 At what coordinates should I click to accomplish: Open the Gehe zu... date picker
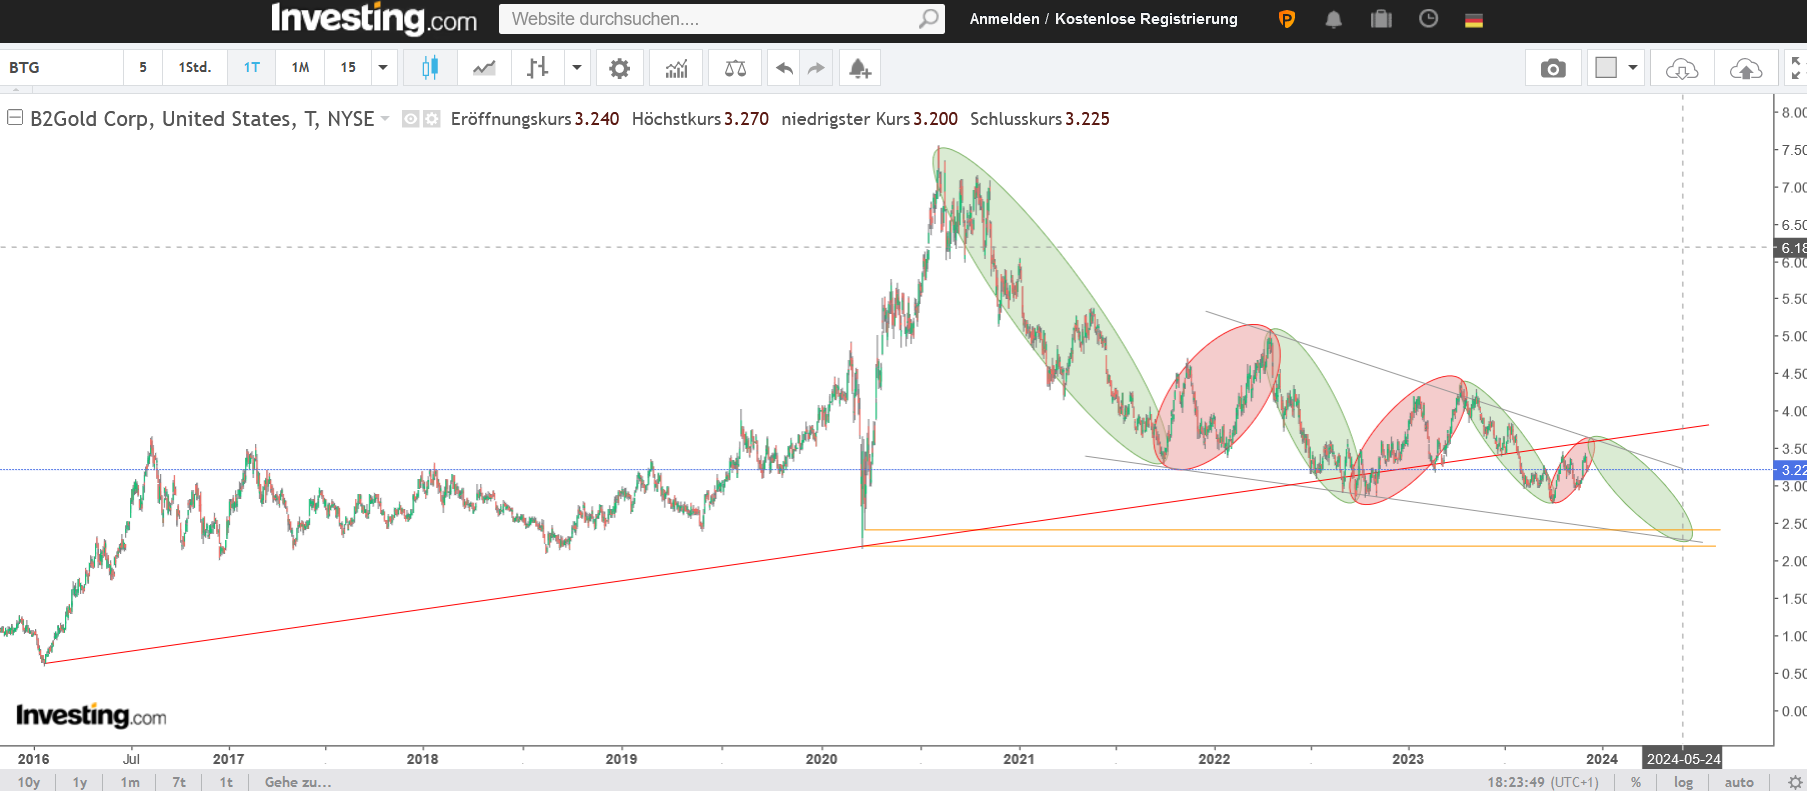point(298,782)
